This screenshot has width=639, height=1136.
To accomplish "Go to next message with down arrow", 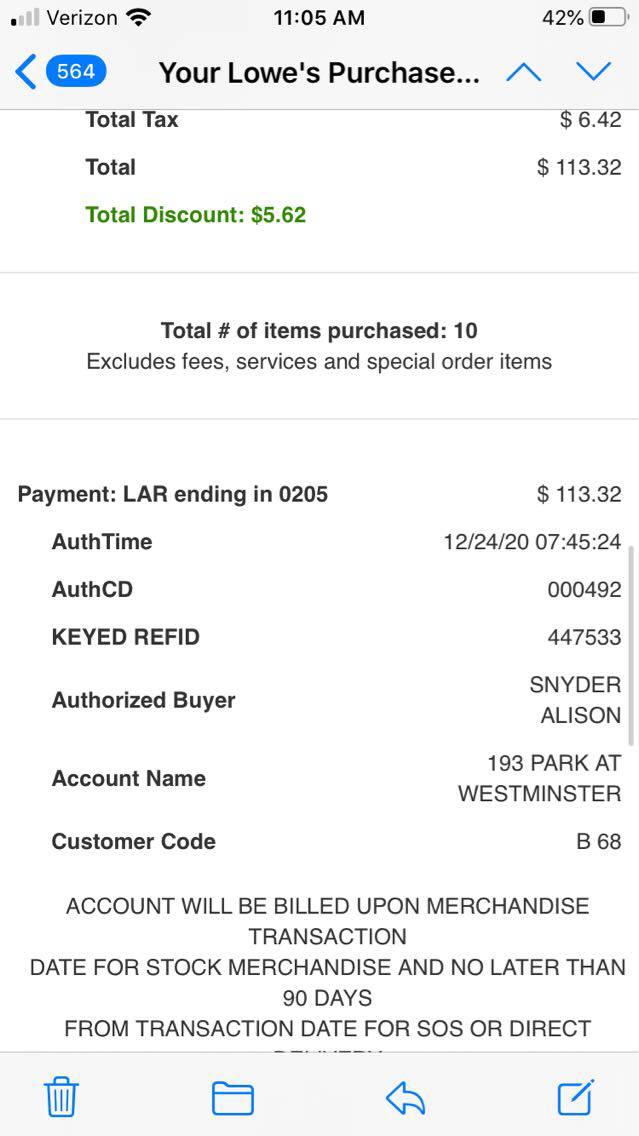I will point(593,72).
